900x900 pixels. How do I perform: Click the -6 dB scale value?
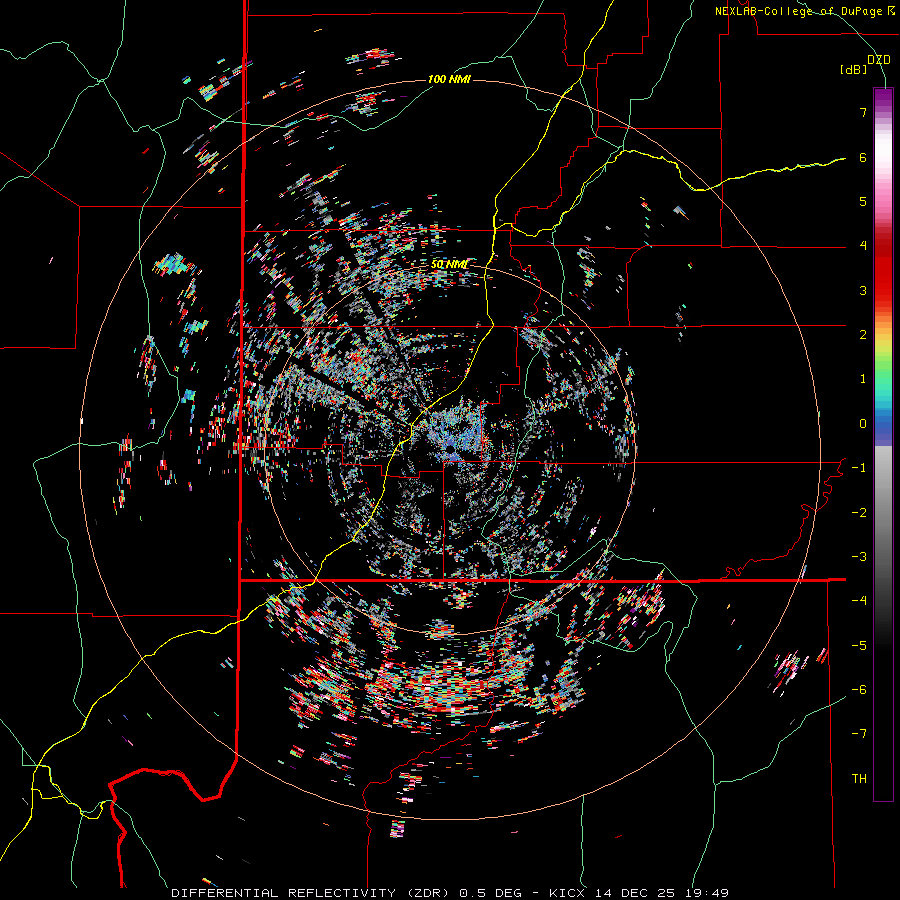(859, 690)
